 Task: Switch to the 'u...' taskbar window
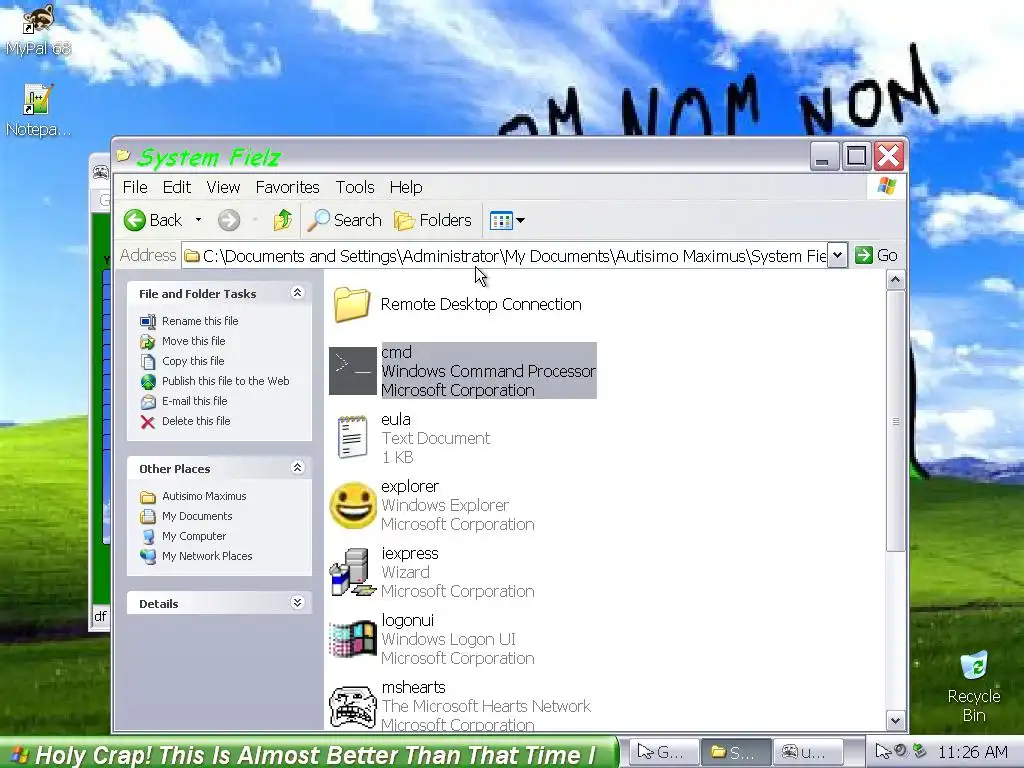click(x=806, y=753)
